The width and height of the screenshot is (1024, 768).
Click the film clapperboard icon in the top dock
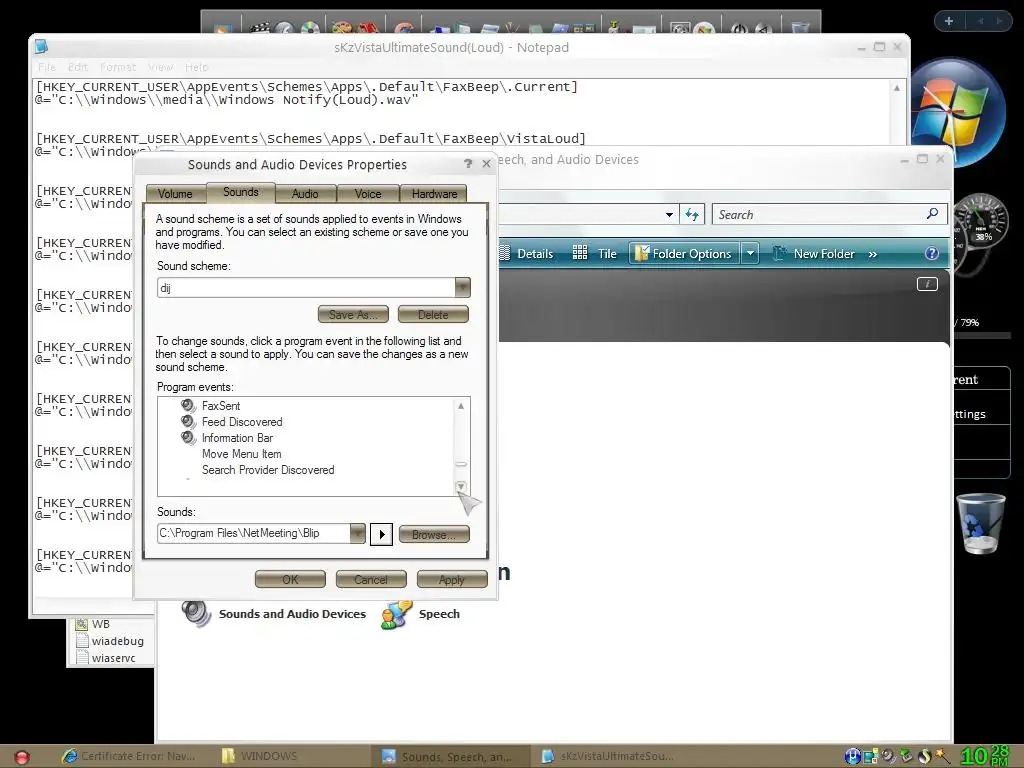pos(259,28)
